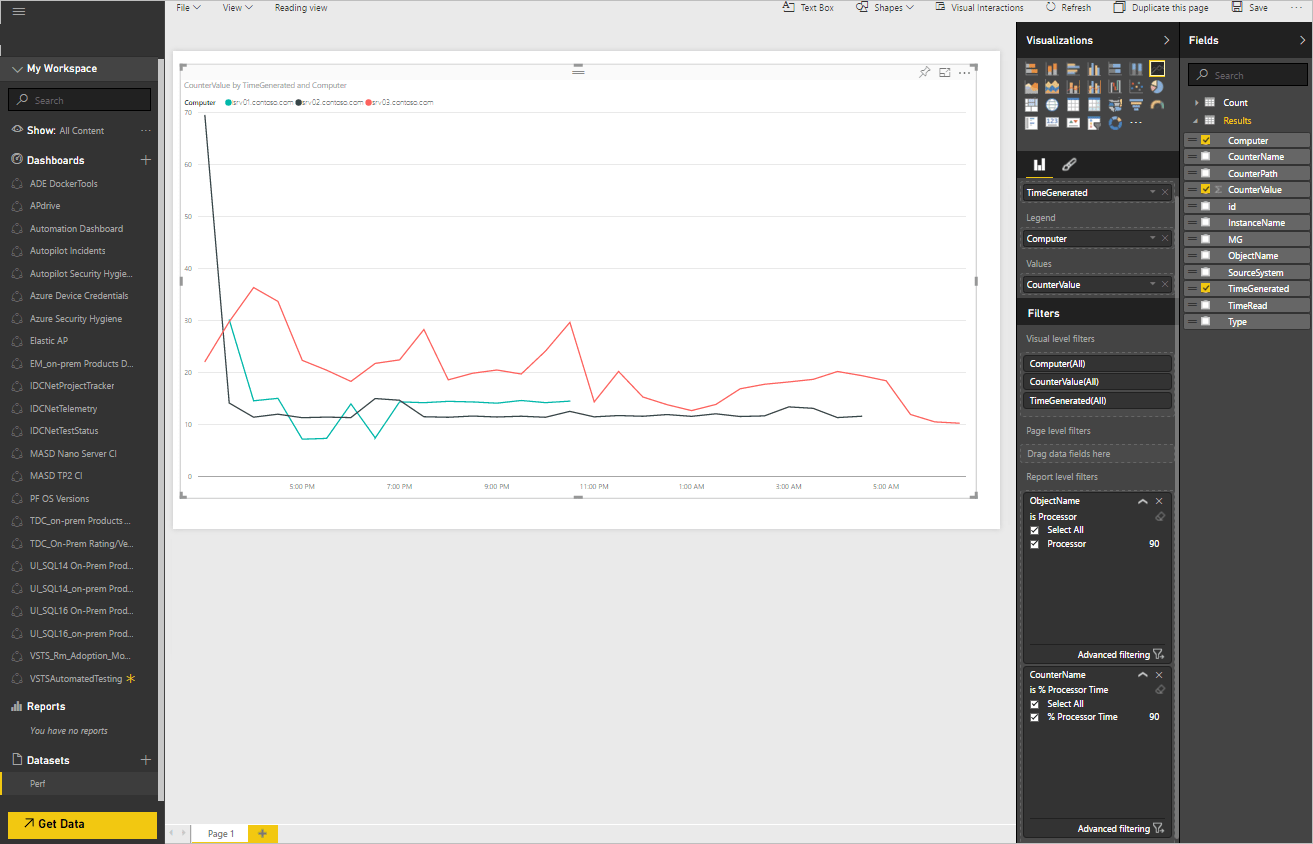Viewport: 1313px width, 844px height.
Task: Open the File menu dropdown
Action: click(x=188, y=7)
